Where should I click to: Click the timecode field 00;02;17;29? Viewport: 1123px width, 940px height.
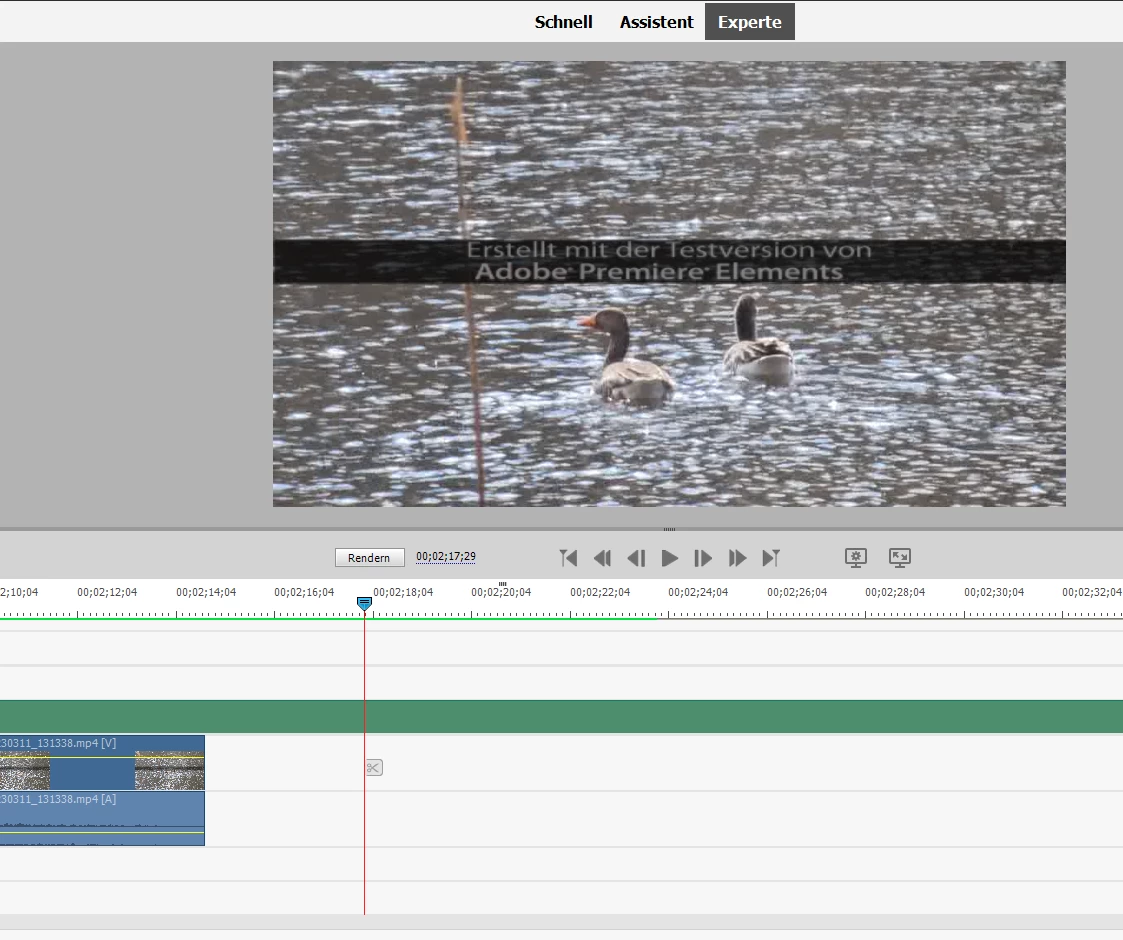[445, 557]
